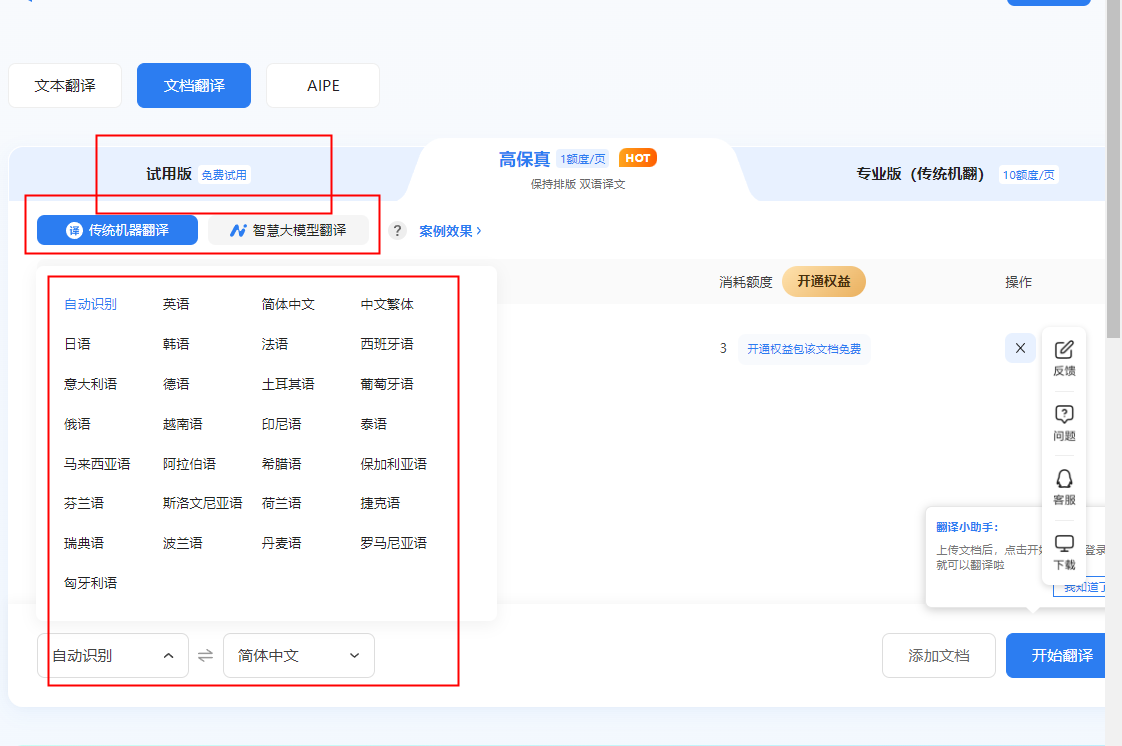Click the 下载 download client icon

tap(1063, 552)
